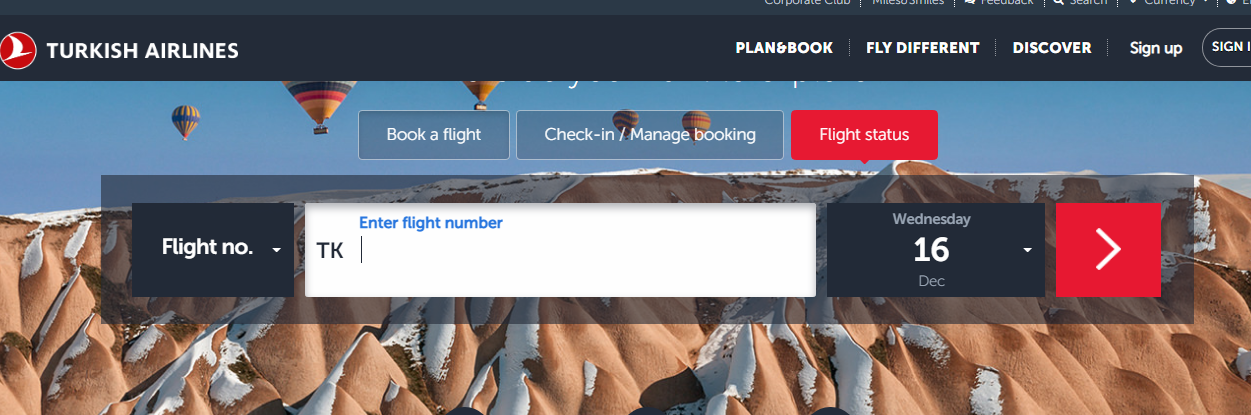Open the PLAN&BOOK menu
Viewport: 1251px width, 415px height.
784,48
